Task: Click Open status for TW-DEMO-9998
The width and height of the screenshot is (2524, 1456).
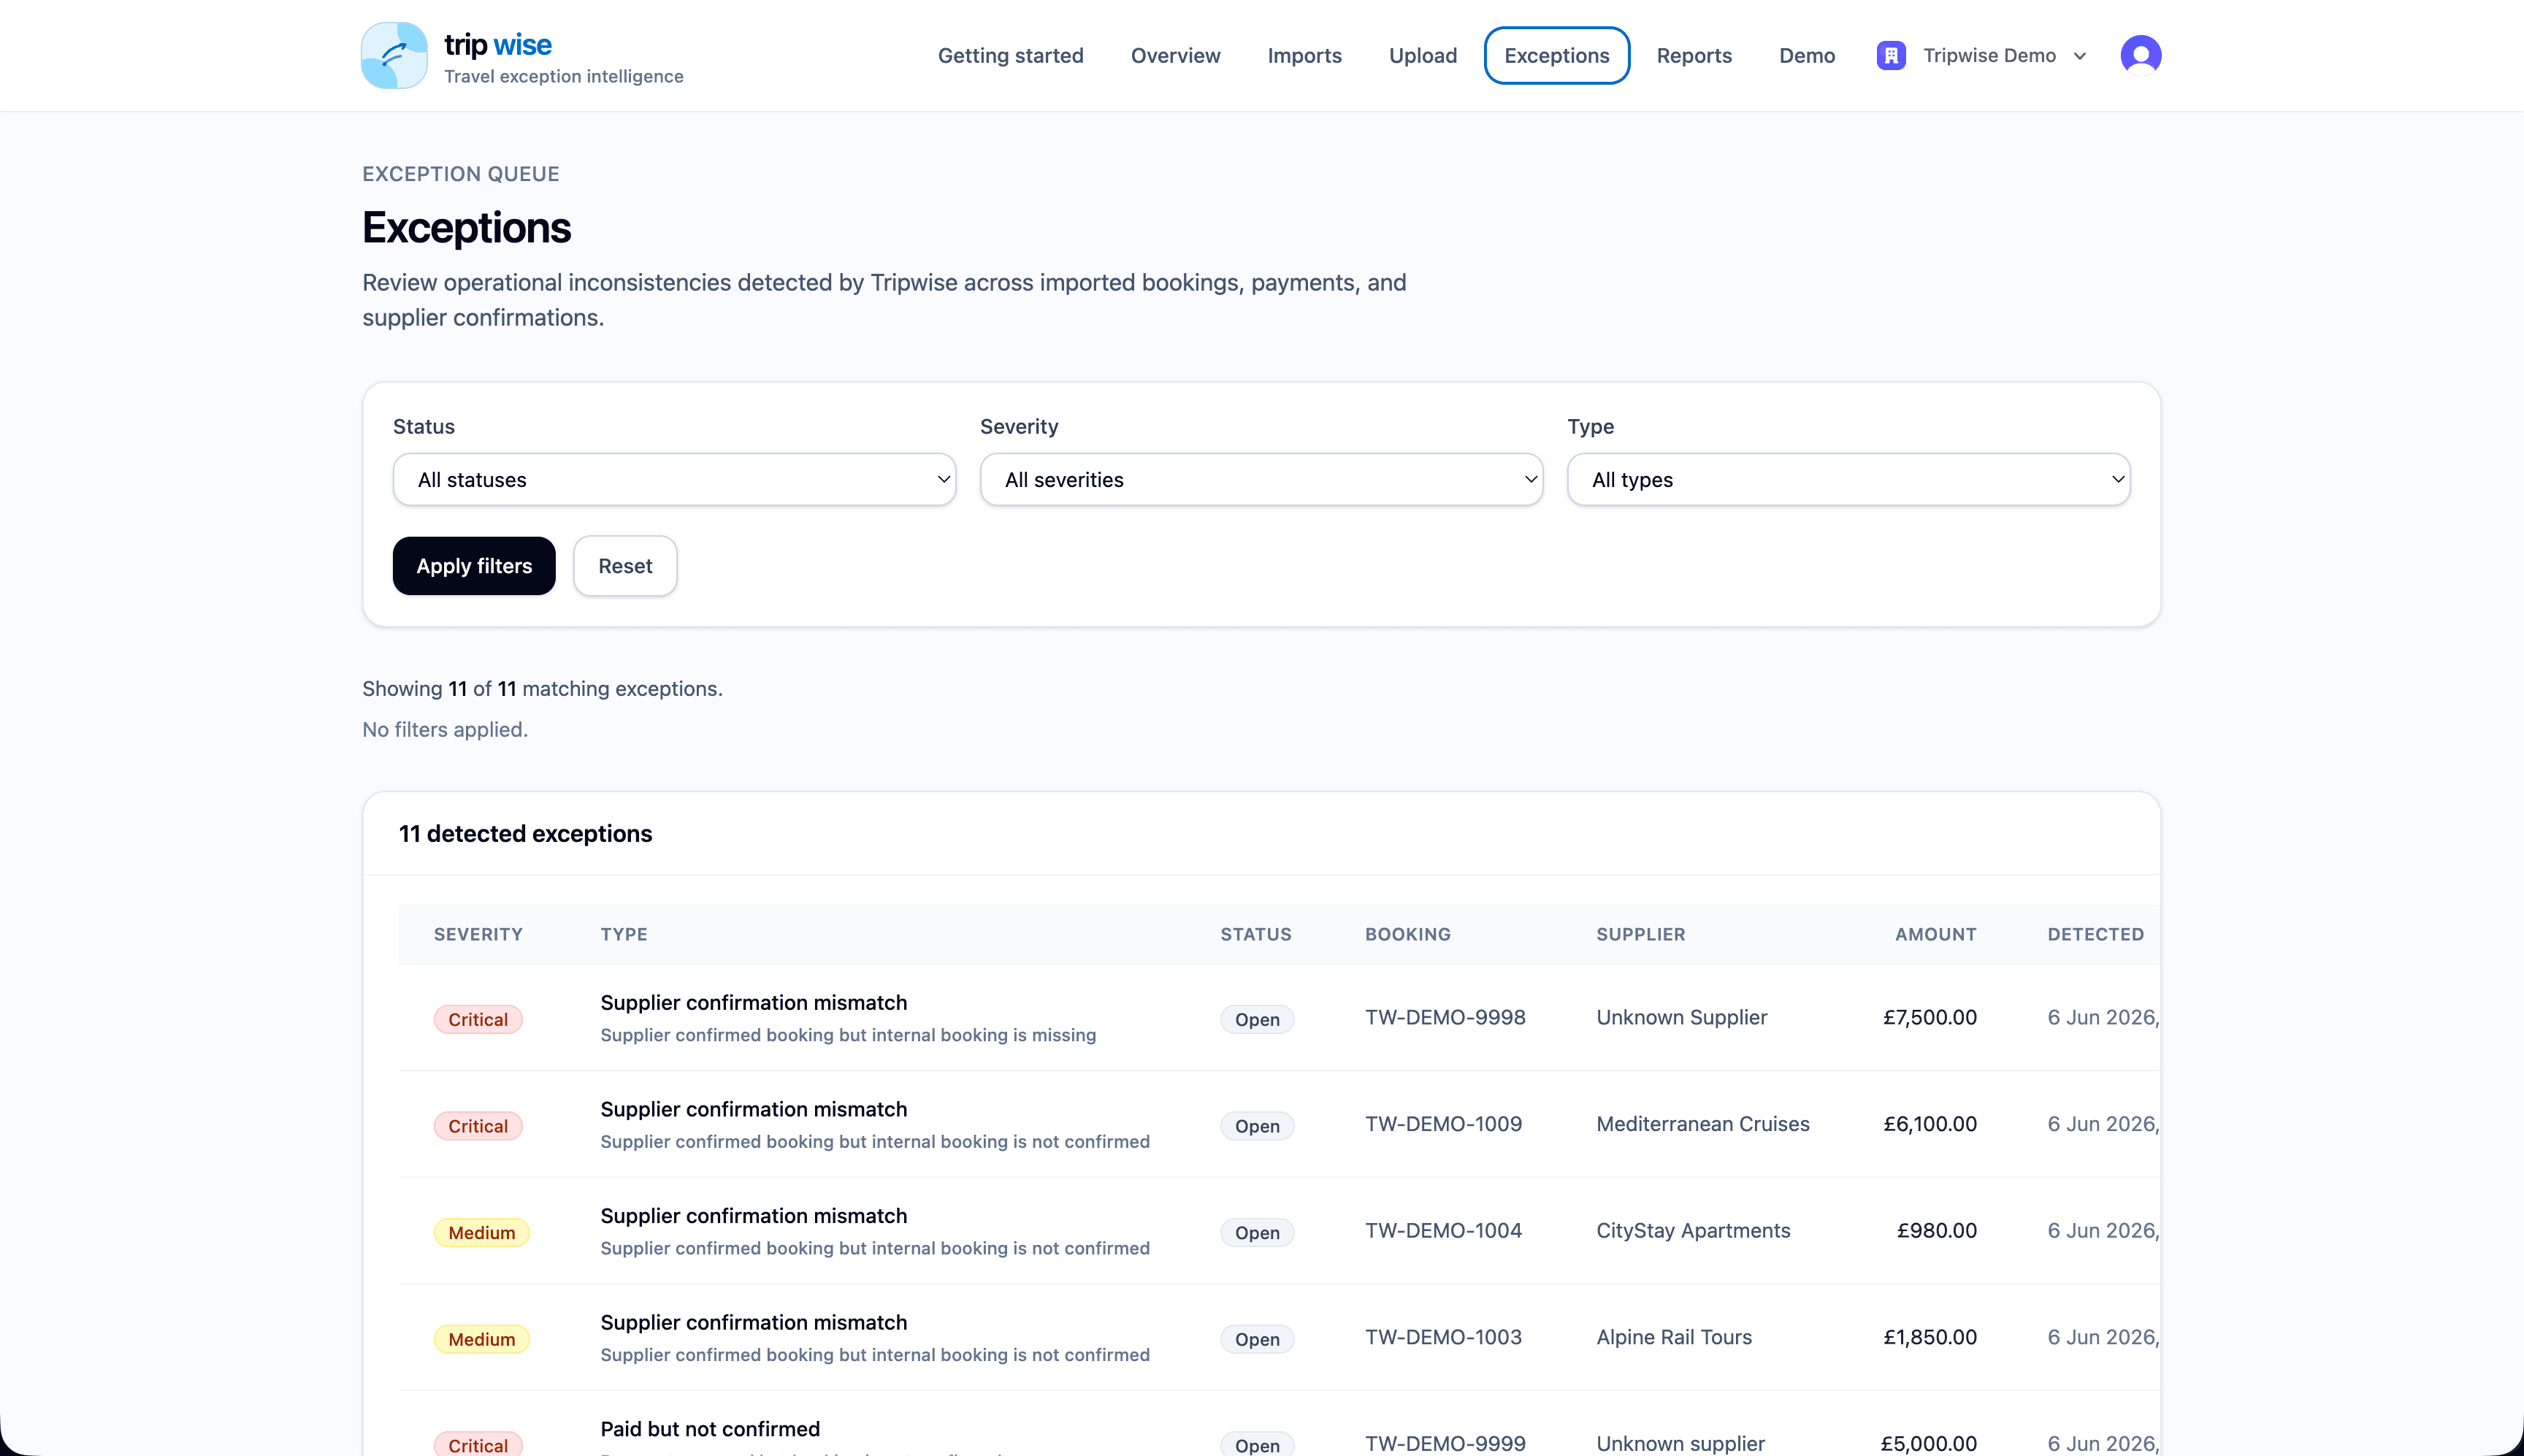Action: point(1257,1019)
